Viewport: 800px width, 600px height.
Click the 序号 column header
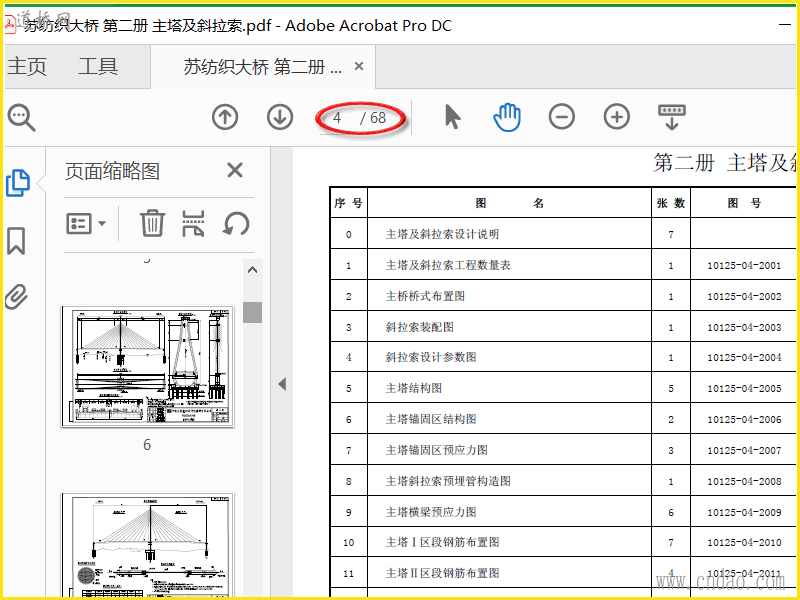coord(348,203)
